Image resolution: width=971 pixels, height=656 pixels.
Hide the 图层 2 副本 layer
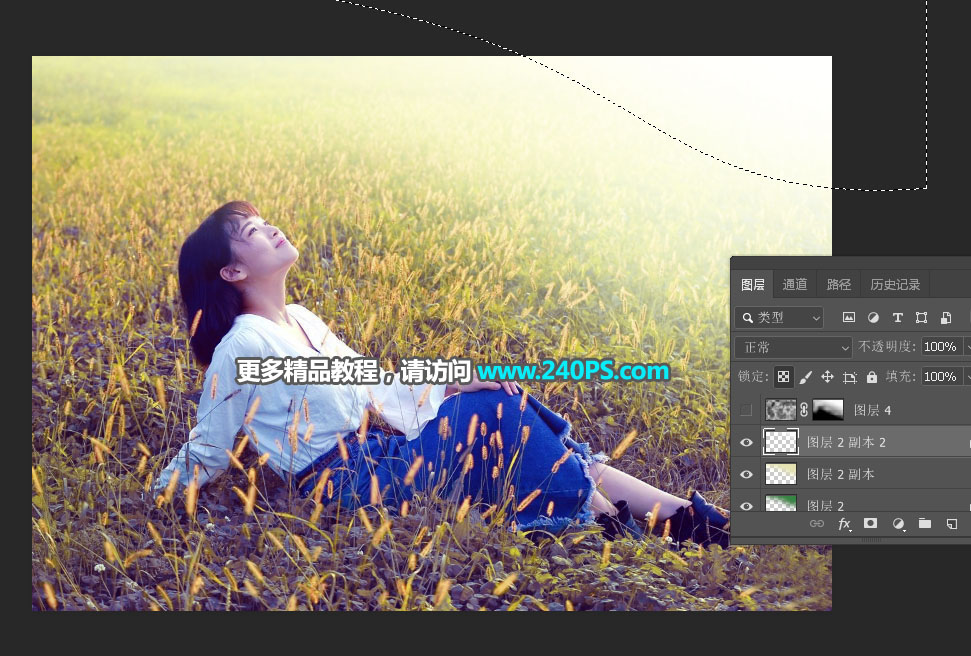746,475
